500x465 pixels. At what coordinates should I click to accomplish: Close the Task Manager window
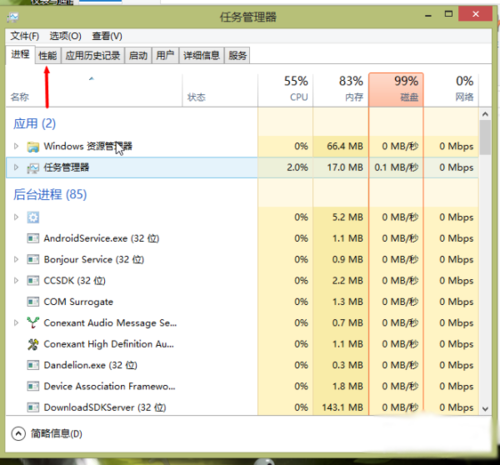pyautogui.click(x=475, y=14)
